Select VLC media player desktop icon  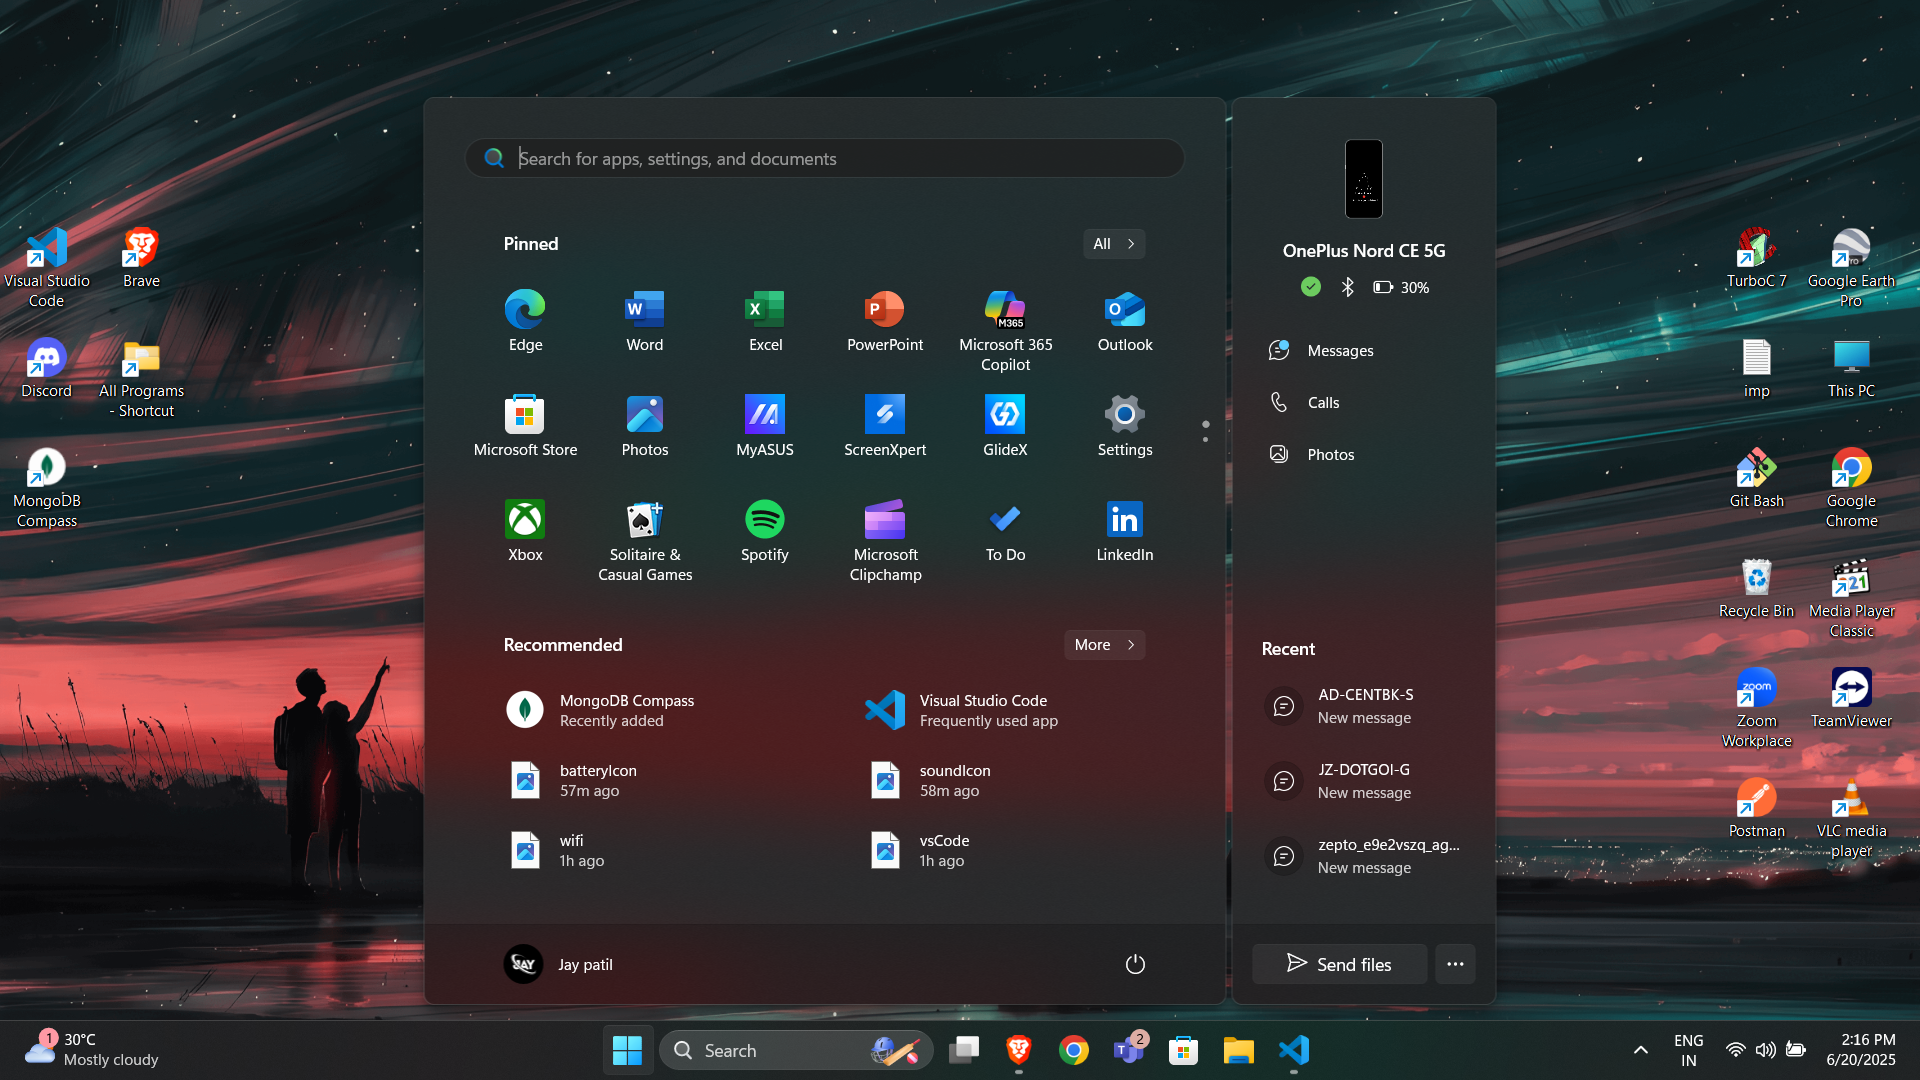tap(1851, 819)
